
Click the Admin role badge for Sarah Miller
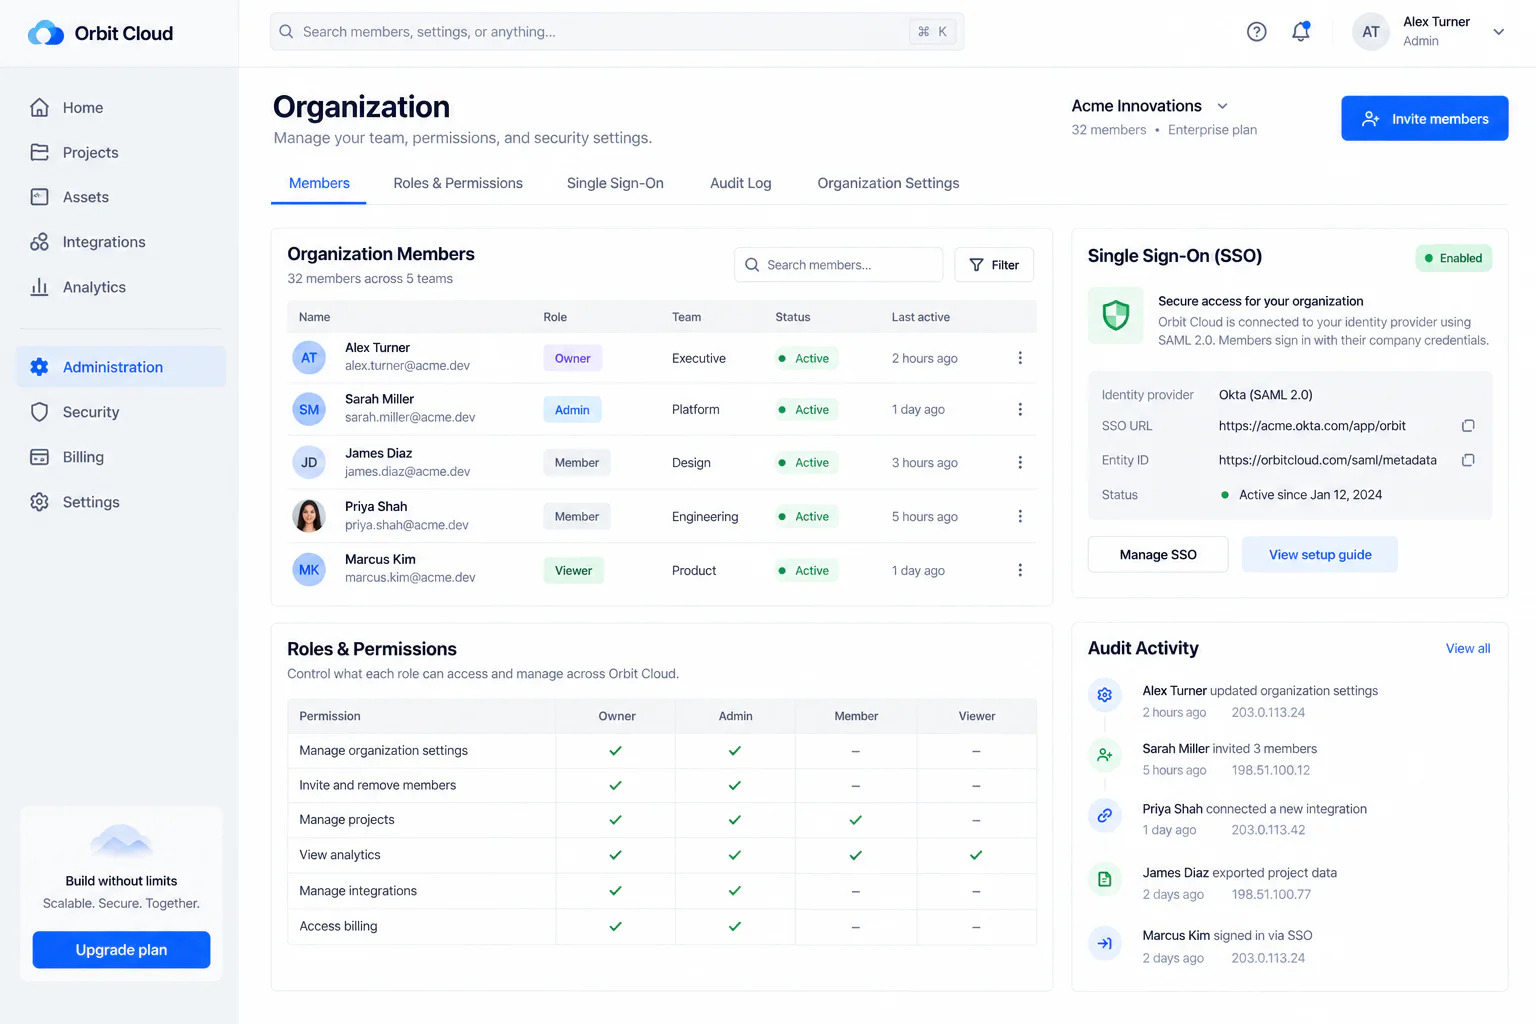tap(572, 409)
